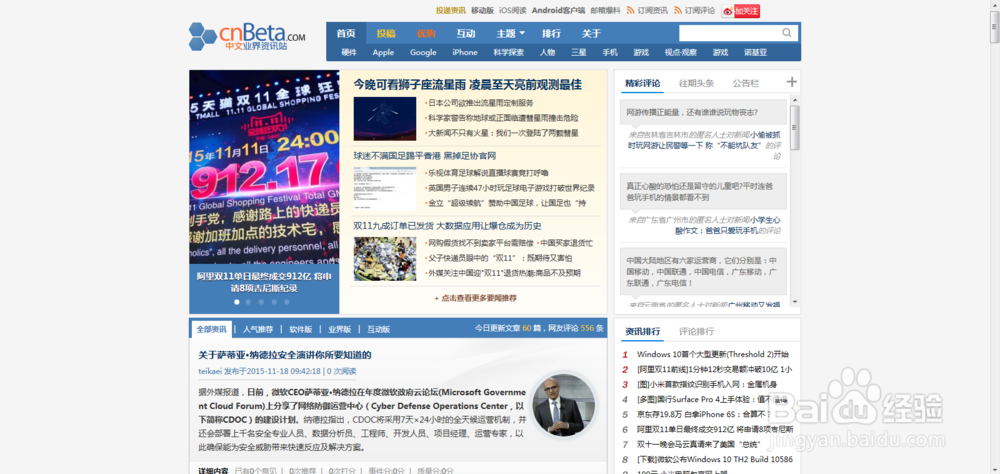This screenshot has width=1000, height=474.
Task: Open the iPhone topic link
Action: pyautogui.click(x=465, y=52)
